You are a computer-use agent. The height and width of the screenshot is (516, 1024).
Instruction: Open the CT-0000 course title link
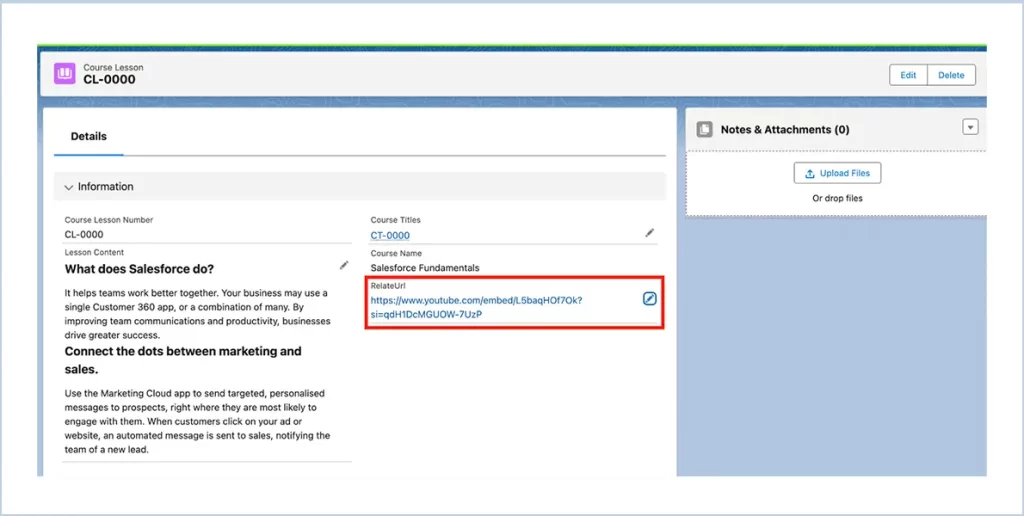[390, 235]
